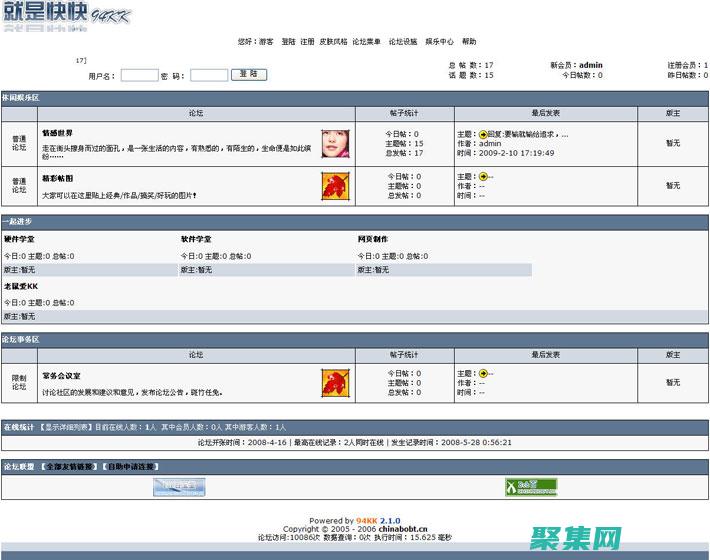Open the 娱乐中心 entertainment center menu
Screen dimensions: 710x560
(439, 42)
